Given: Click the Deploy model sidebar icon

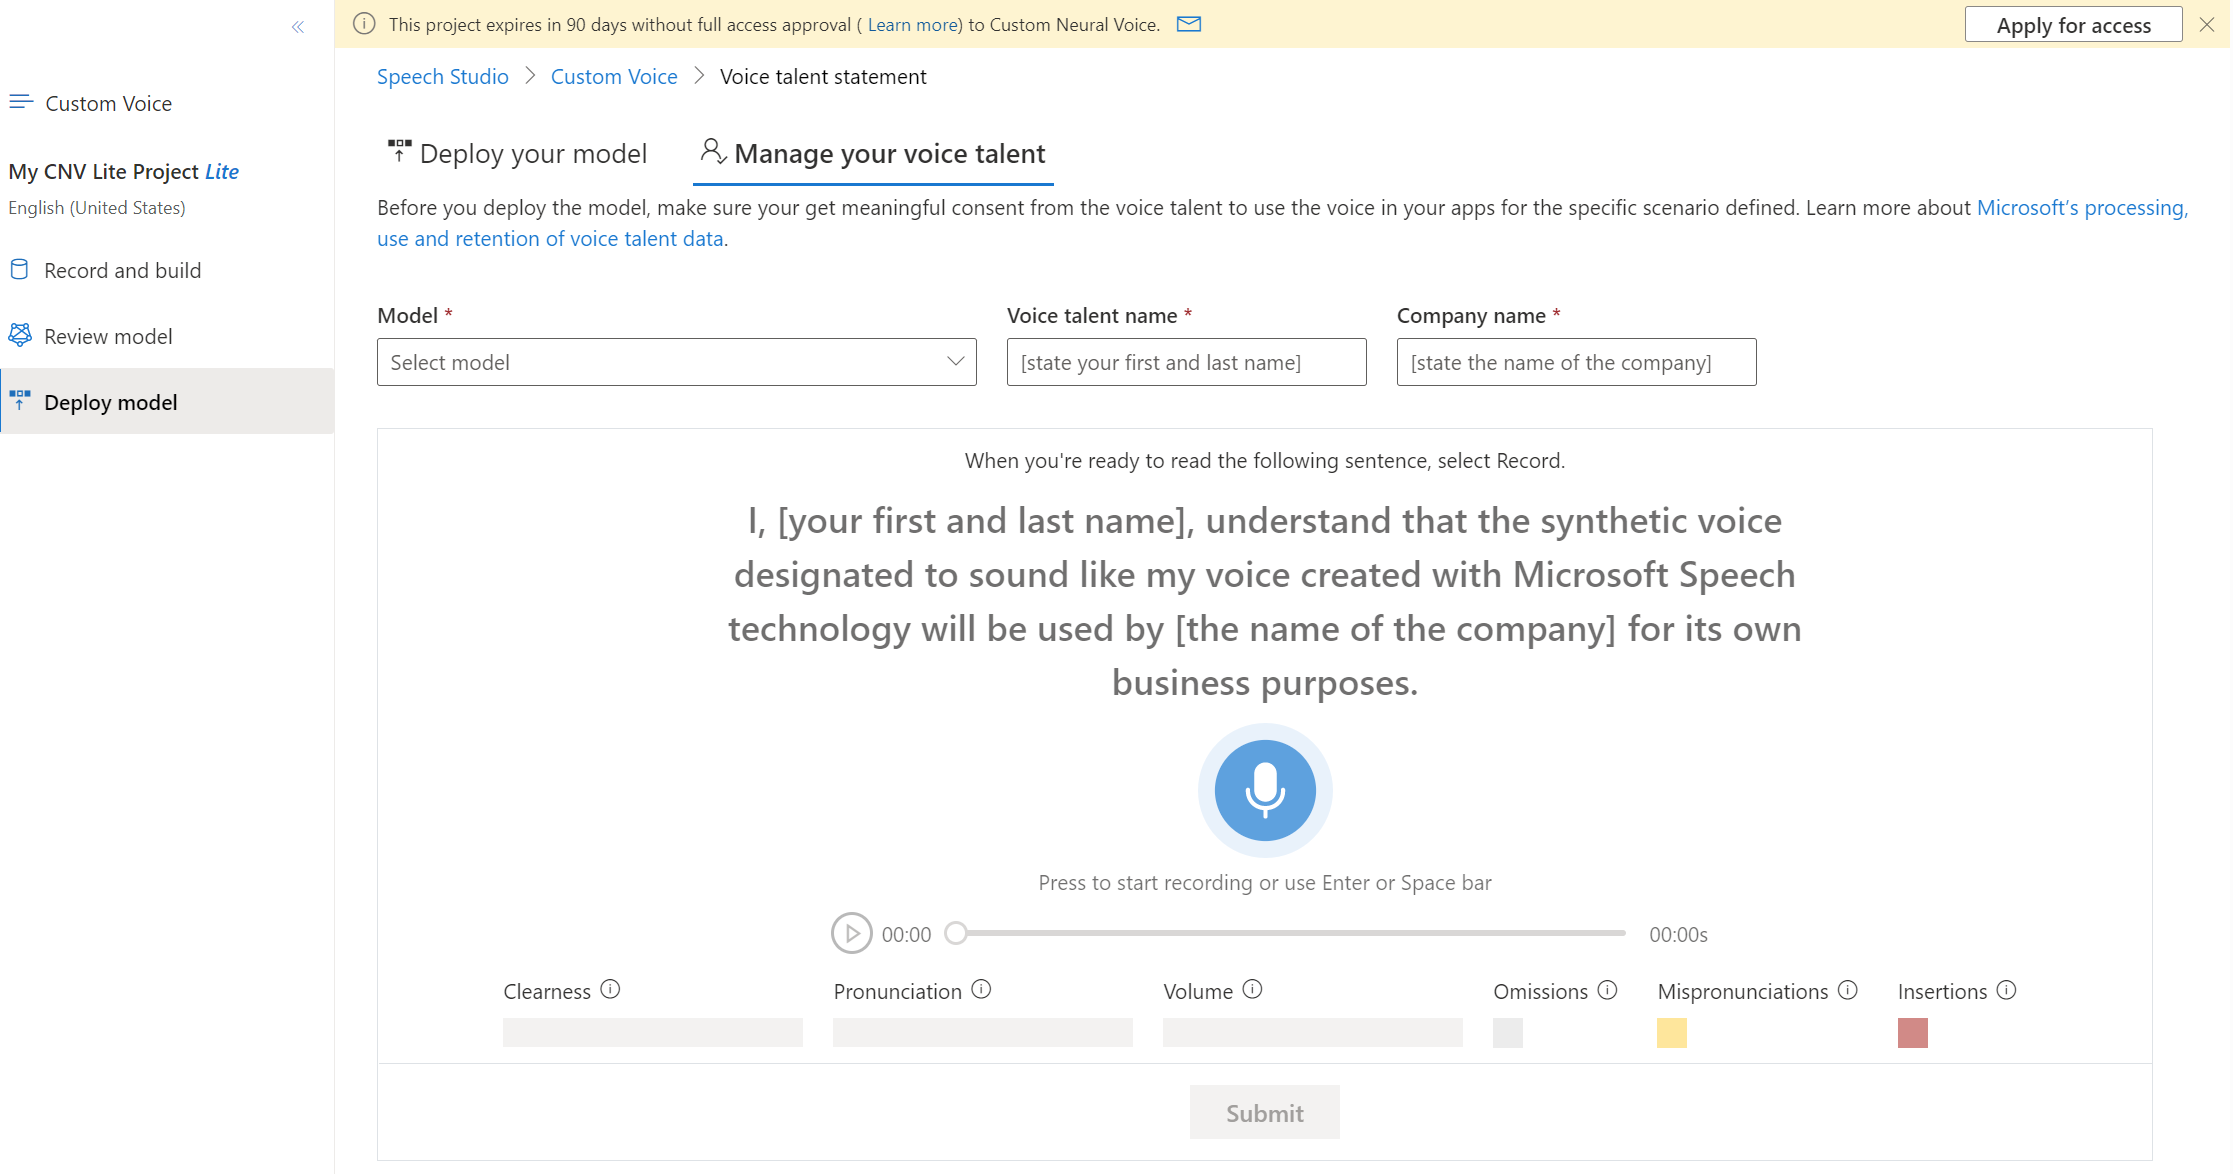Looking at the screenshot, I should [x=22, y=400].
